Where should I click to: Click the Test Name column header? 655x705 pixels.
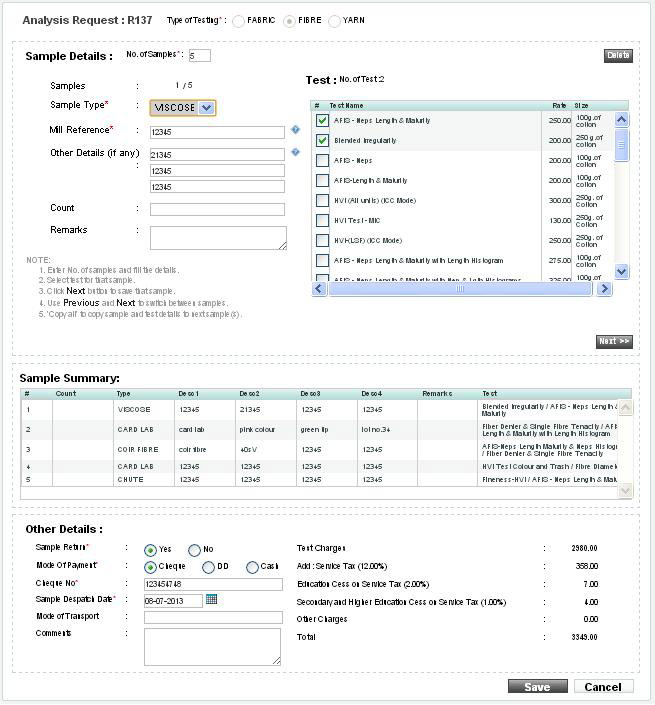coord(346,106)
